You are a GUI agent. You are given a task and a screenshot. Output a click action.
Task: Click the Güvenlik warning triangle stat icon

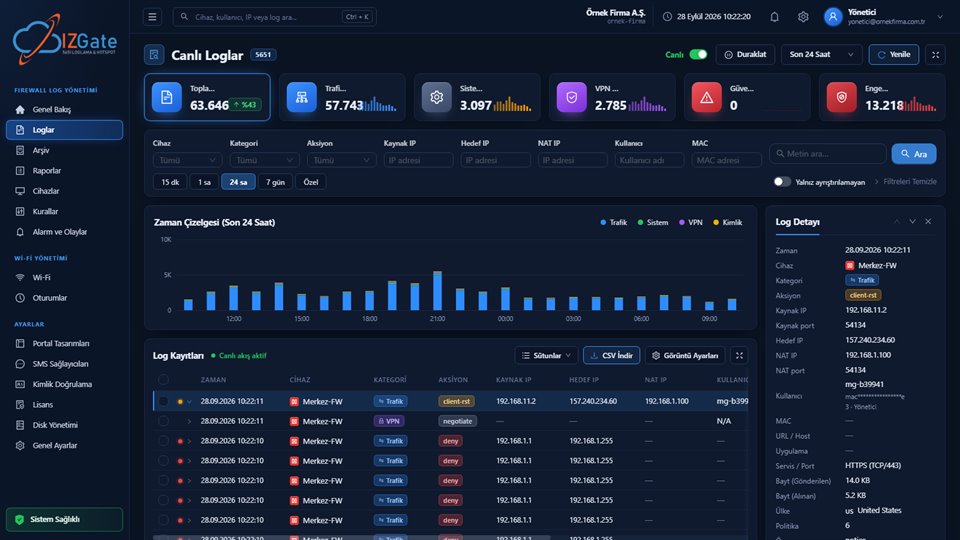[x=707, y=97]
